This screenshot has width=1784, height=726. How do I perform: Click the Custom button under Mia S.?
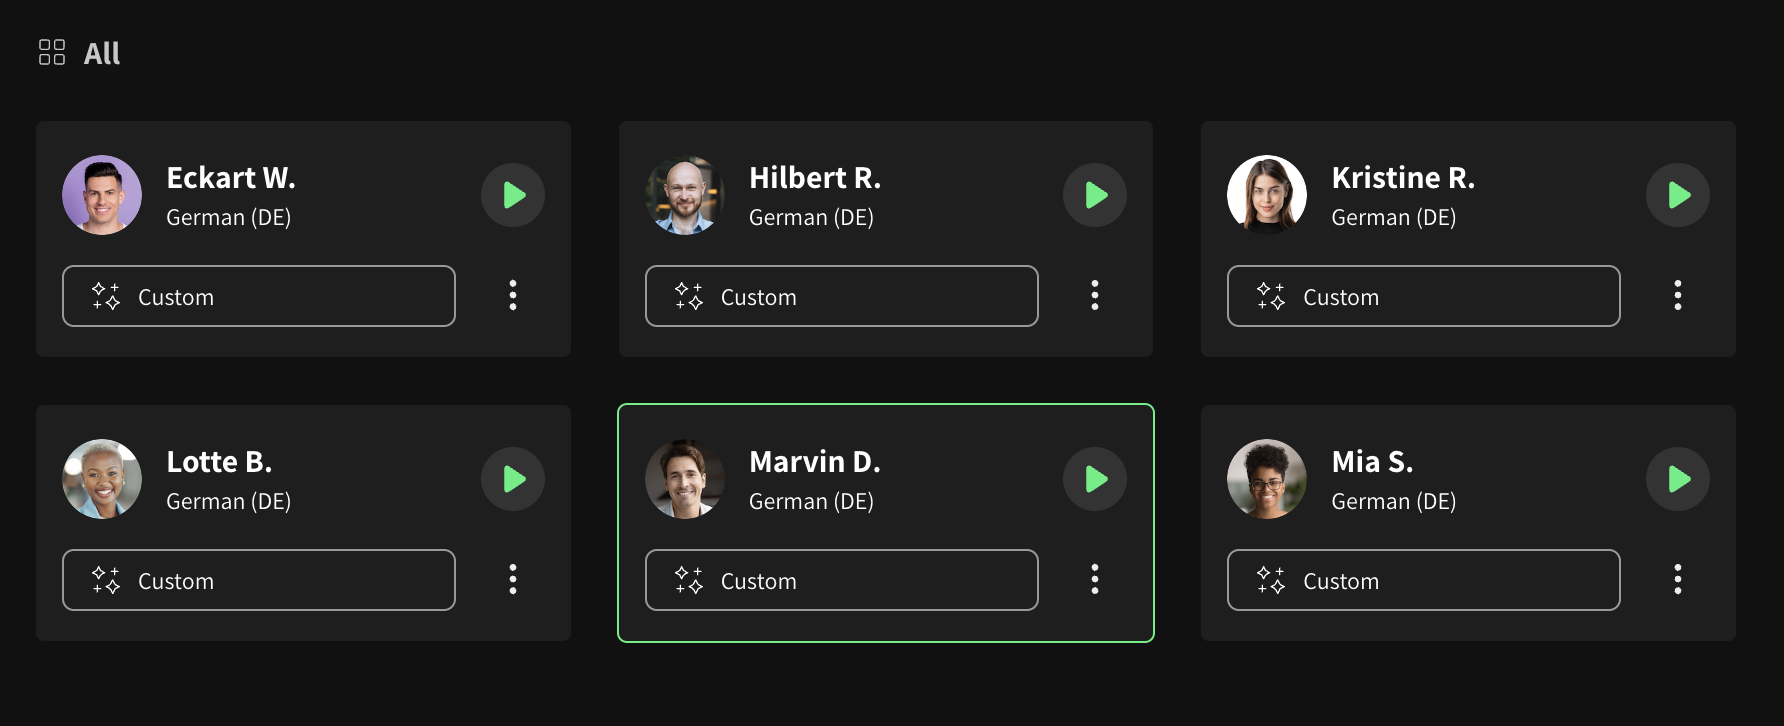point(1424,580)
